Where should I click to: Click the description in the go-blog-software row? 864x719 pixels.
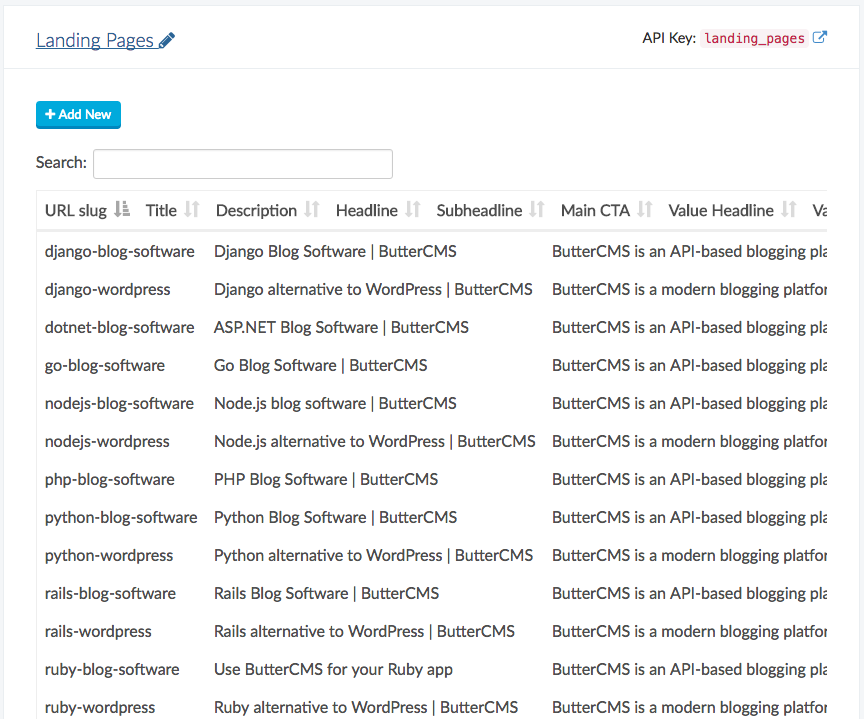pyautogui.click(x=689, y=365)
